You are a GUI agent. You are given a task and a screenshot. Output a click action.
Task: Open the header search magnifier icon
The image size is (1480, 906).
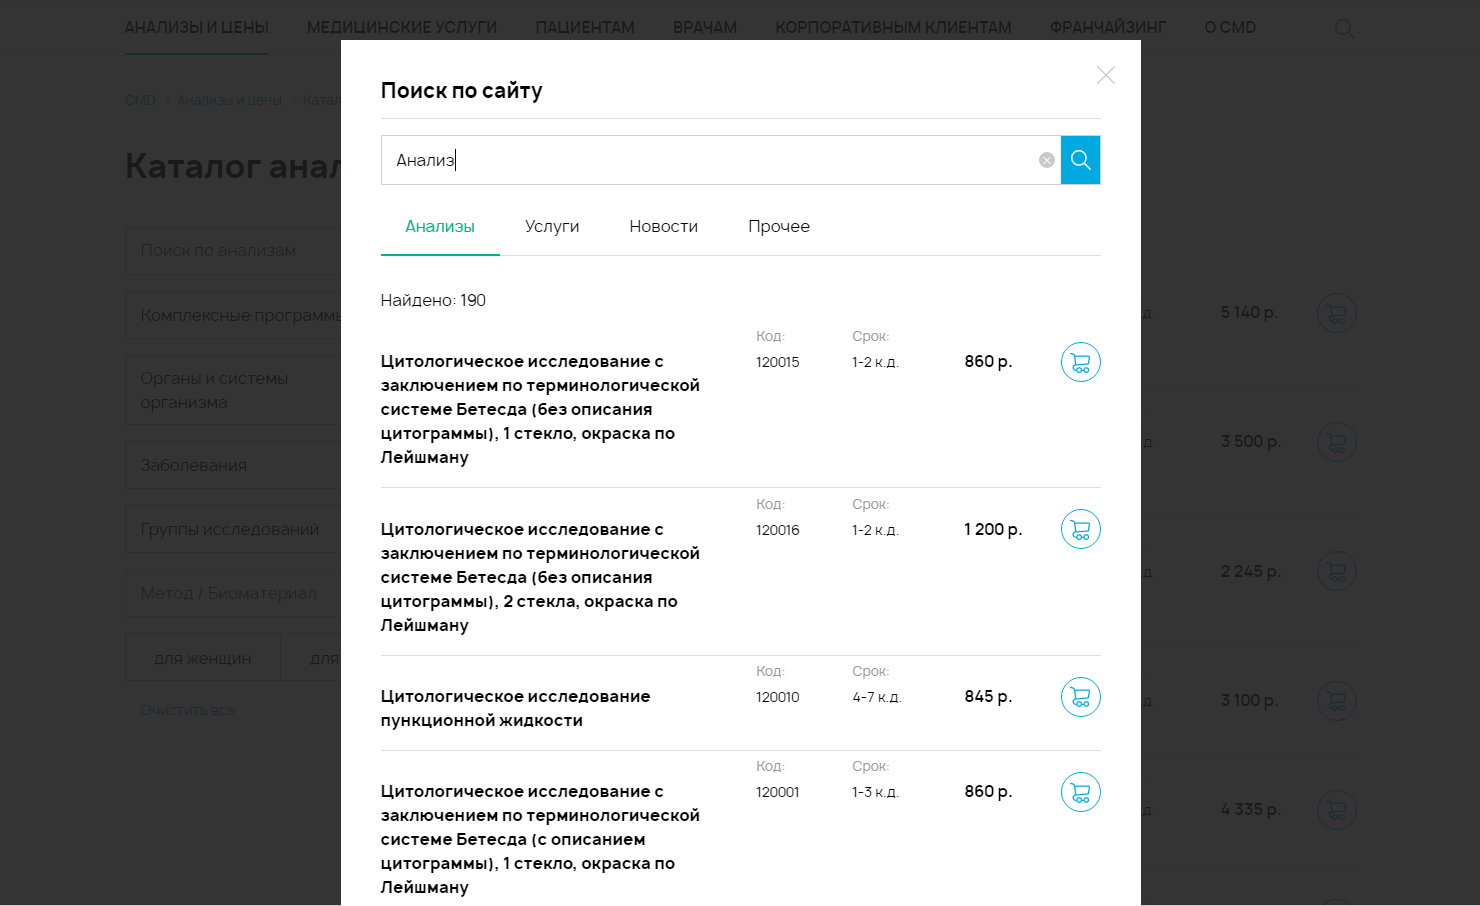click(1344, 29)
